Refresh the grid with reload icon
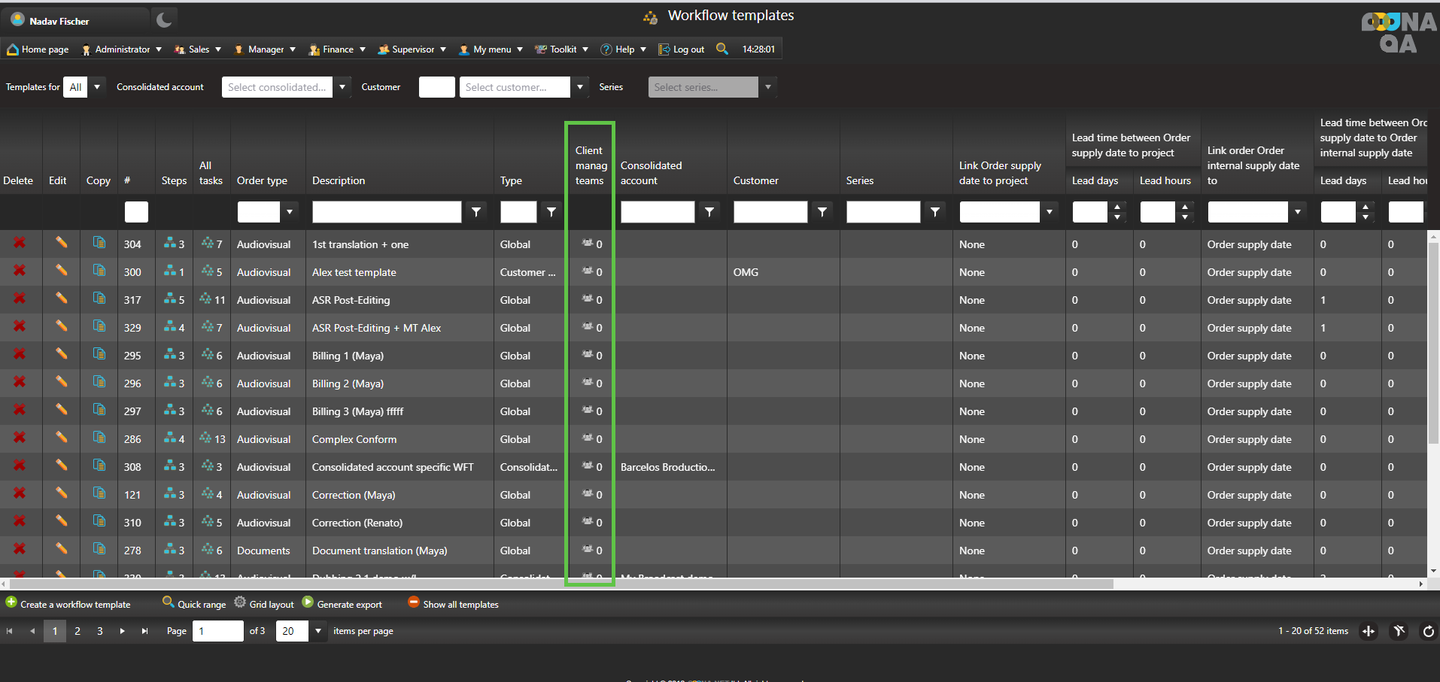Screen dimensions: 1440x682 click(x=1428, y=631)
